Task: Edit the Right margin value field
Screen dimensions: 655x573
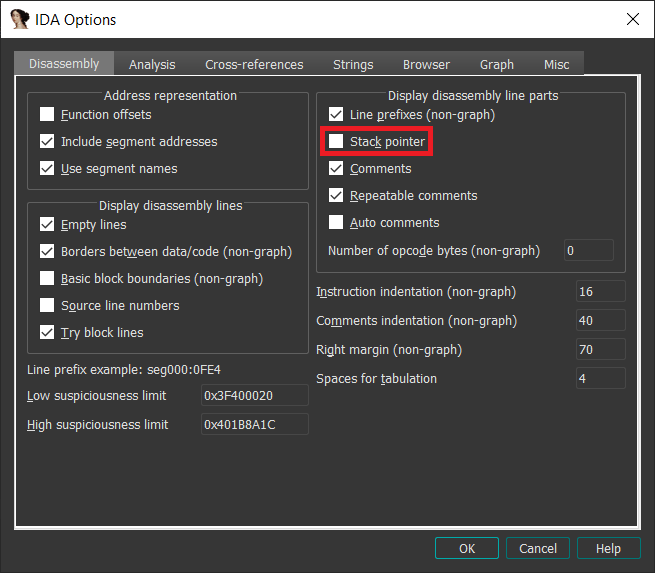Action: tap(601, 349)
